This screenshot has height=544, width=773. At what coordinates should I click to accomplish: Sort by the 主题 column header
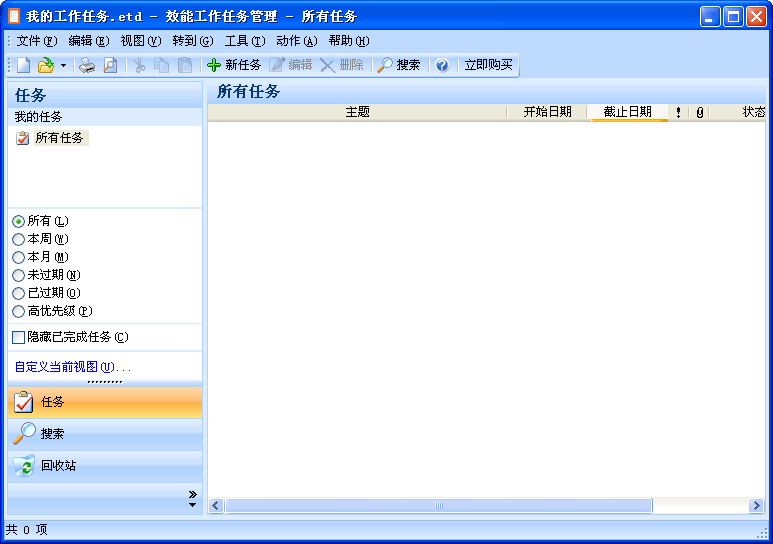point(357,112)
